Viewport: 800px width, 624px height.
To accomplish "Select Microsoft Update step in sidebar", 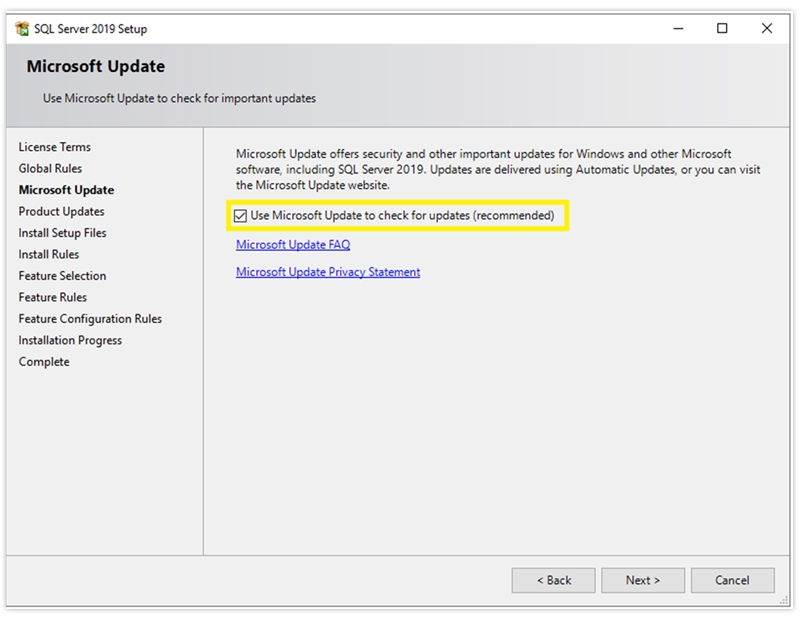I will 66,190.
